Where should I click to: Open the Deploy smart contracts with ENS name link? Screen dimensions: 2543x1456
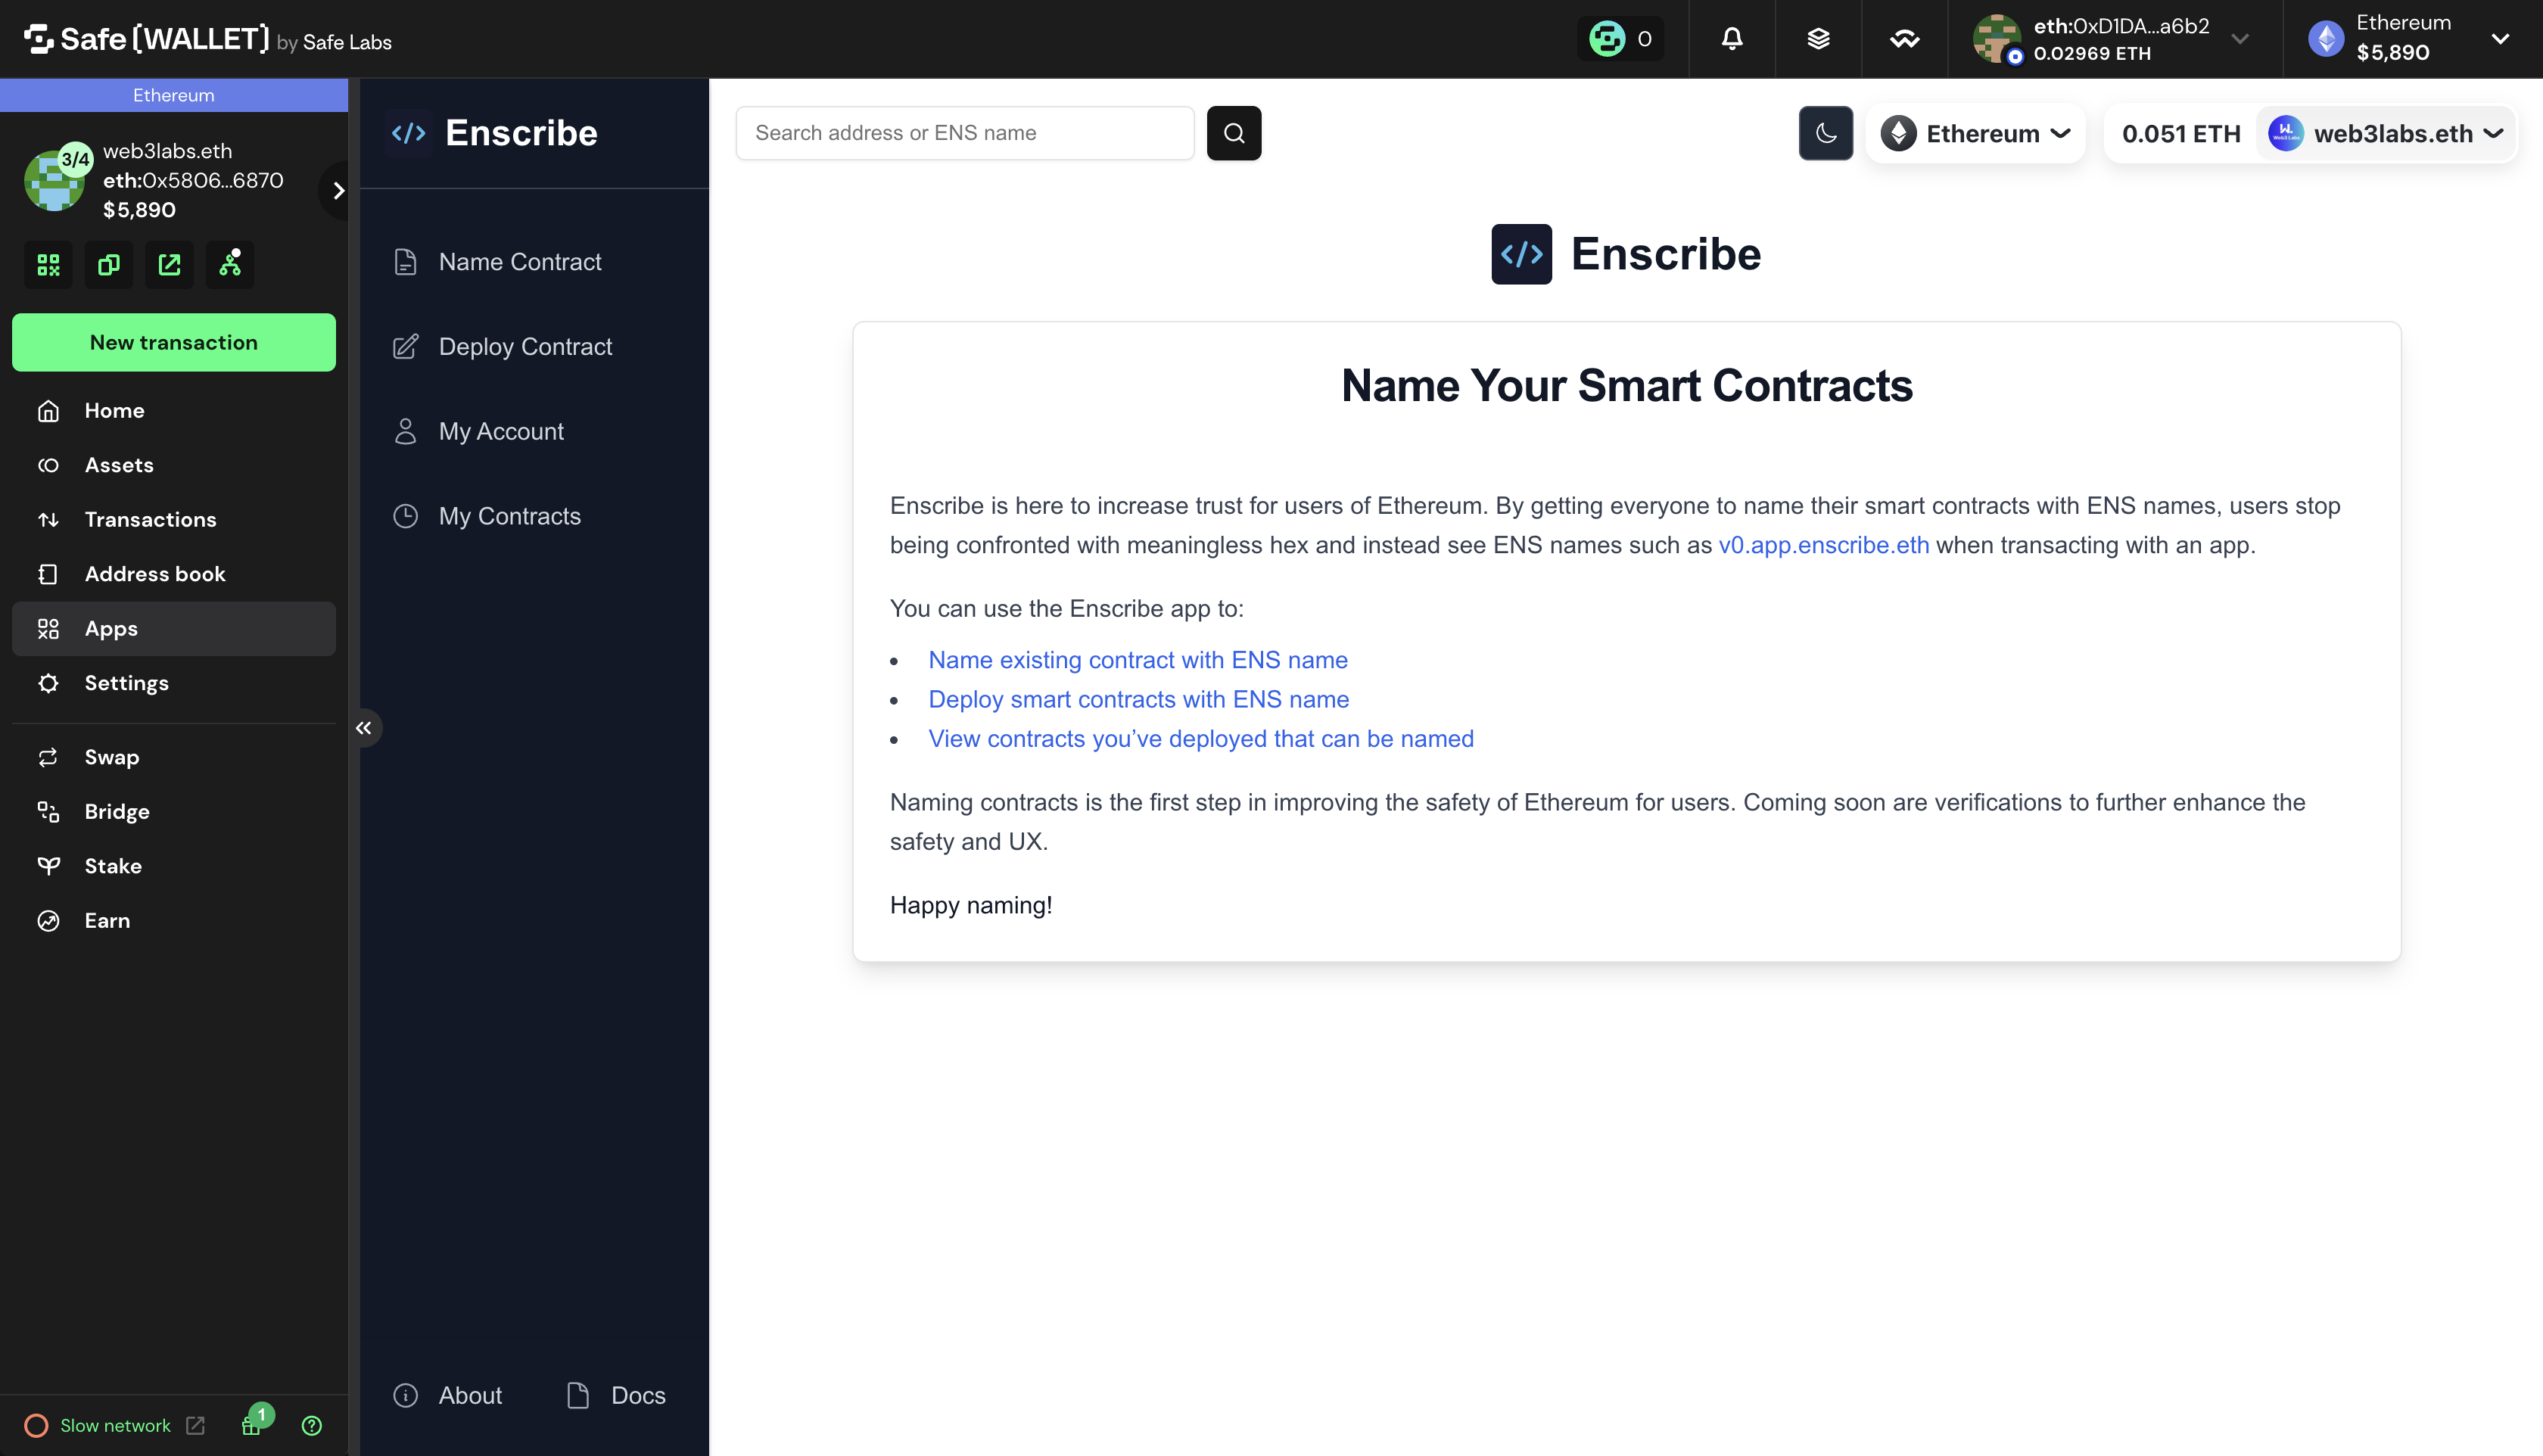1138,699
